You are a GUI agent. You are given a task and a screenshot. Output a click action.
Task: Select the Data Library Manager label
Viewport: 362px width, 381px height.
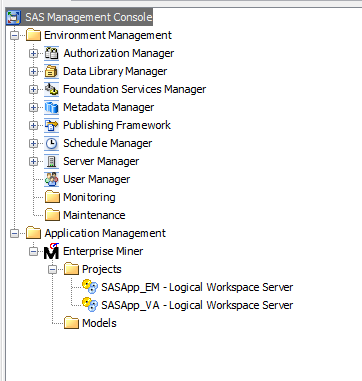pyautogui.click(x=115, y=71)
